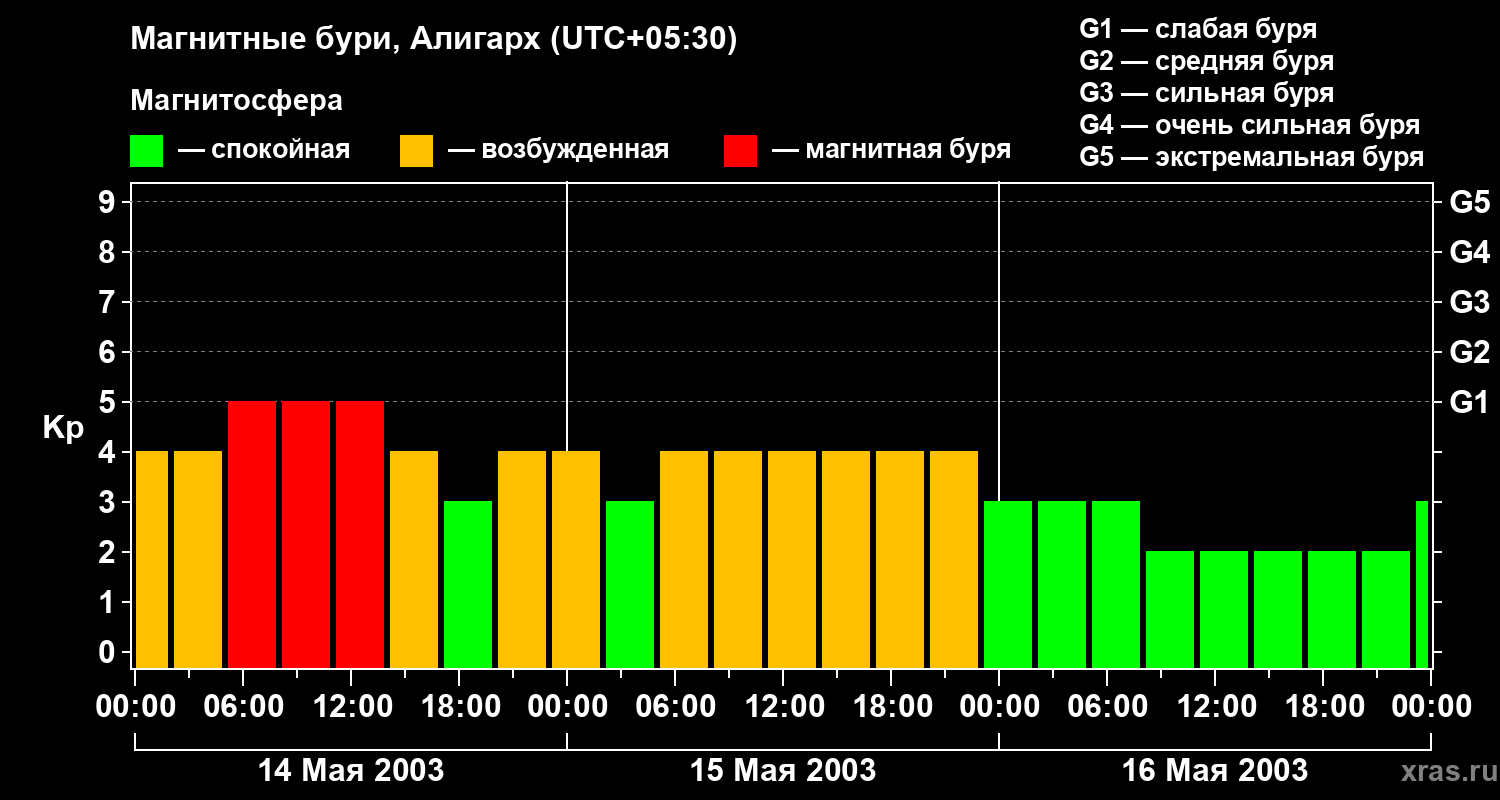Click the right-axis 'G1' level label
The width and height of the screenshot is (1500, 800).
[x=1469, y=402]
